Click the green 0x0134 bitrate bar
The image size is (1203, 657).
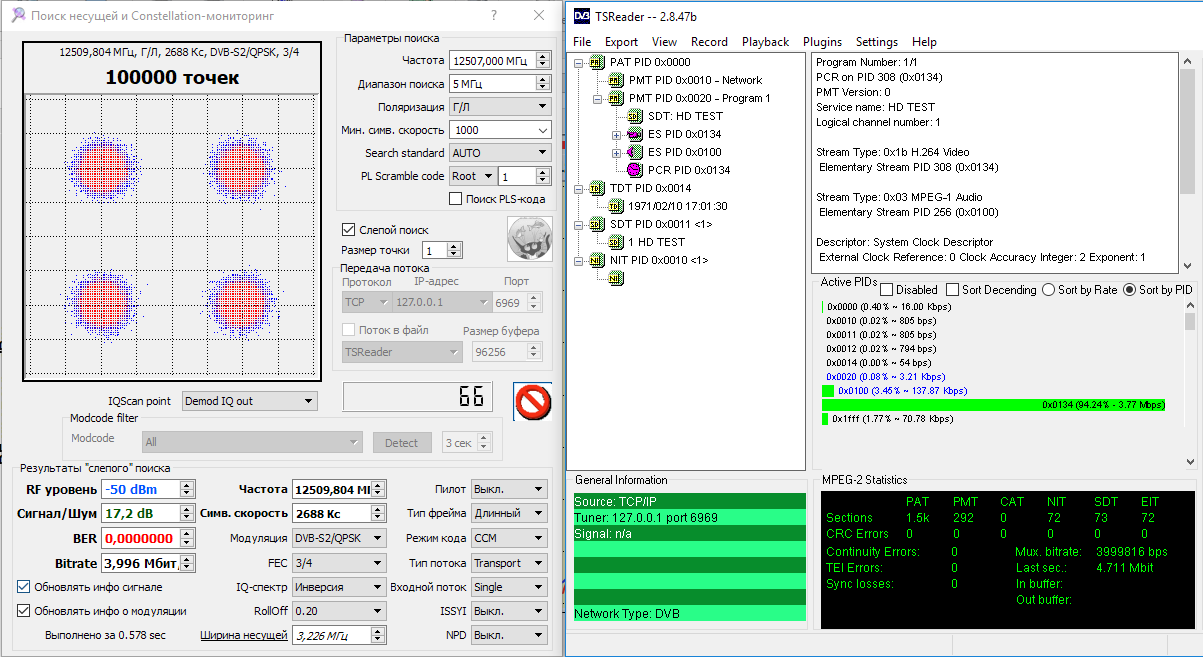coord(994,405)
